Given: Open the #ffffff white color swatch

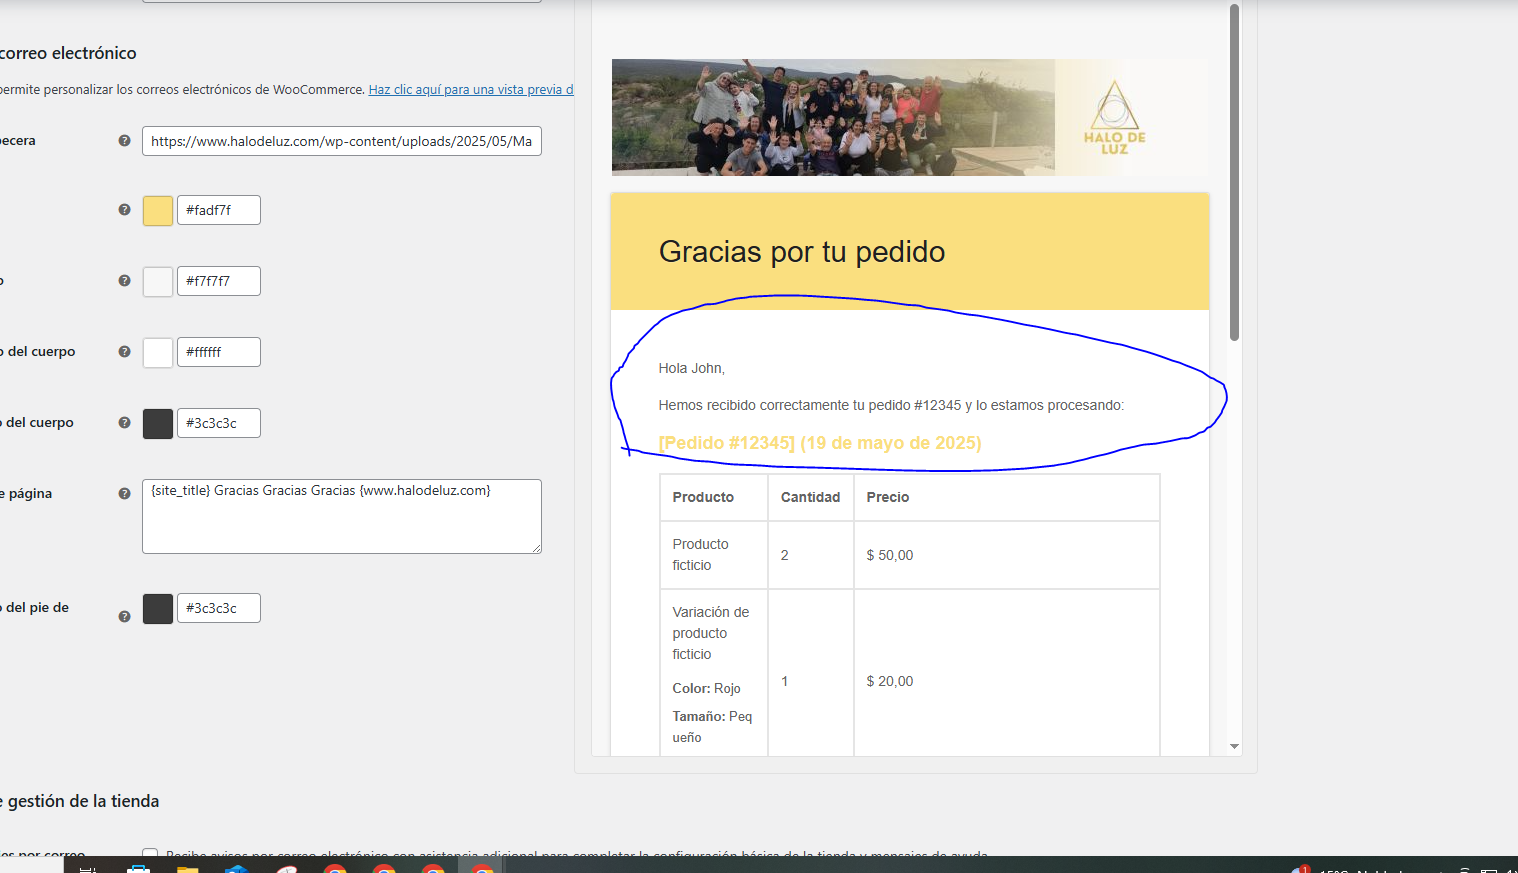Looking at the screenshot, I should point(158,352).
